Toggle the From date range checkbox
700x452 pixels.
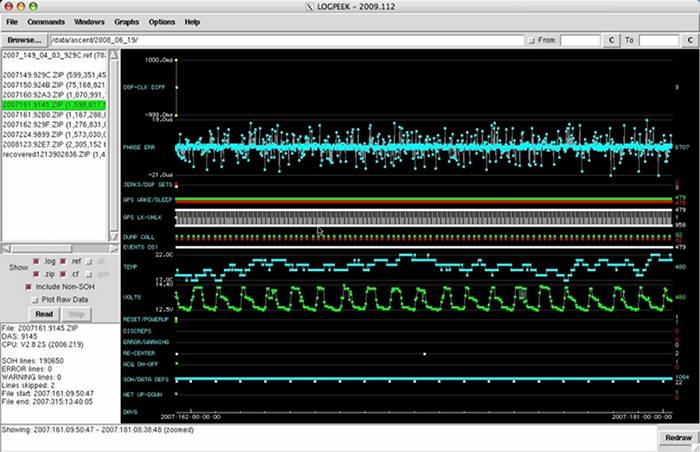tap(531, 40)
